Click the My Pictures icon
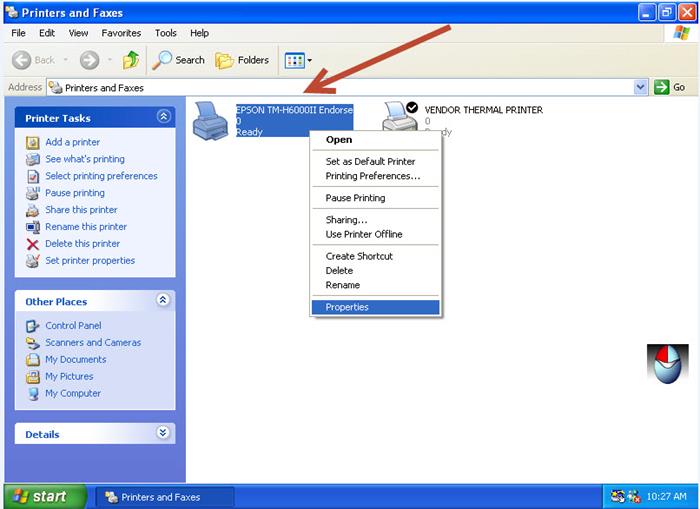700x509 pixels. tap(33, 377)
